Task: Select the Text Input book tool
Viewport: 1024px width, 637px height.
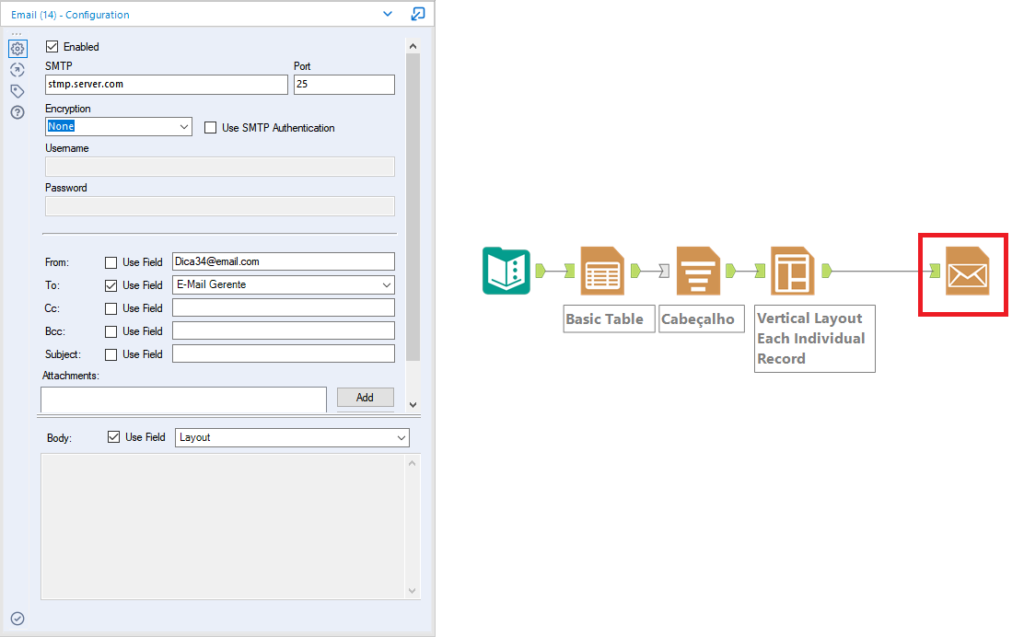Action: pos(506,270)
